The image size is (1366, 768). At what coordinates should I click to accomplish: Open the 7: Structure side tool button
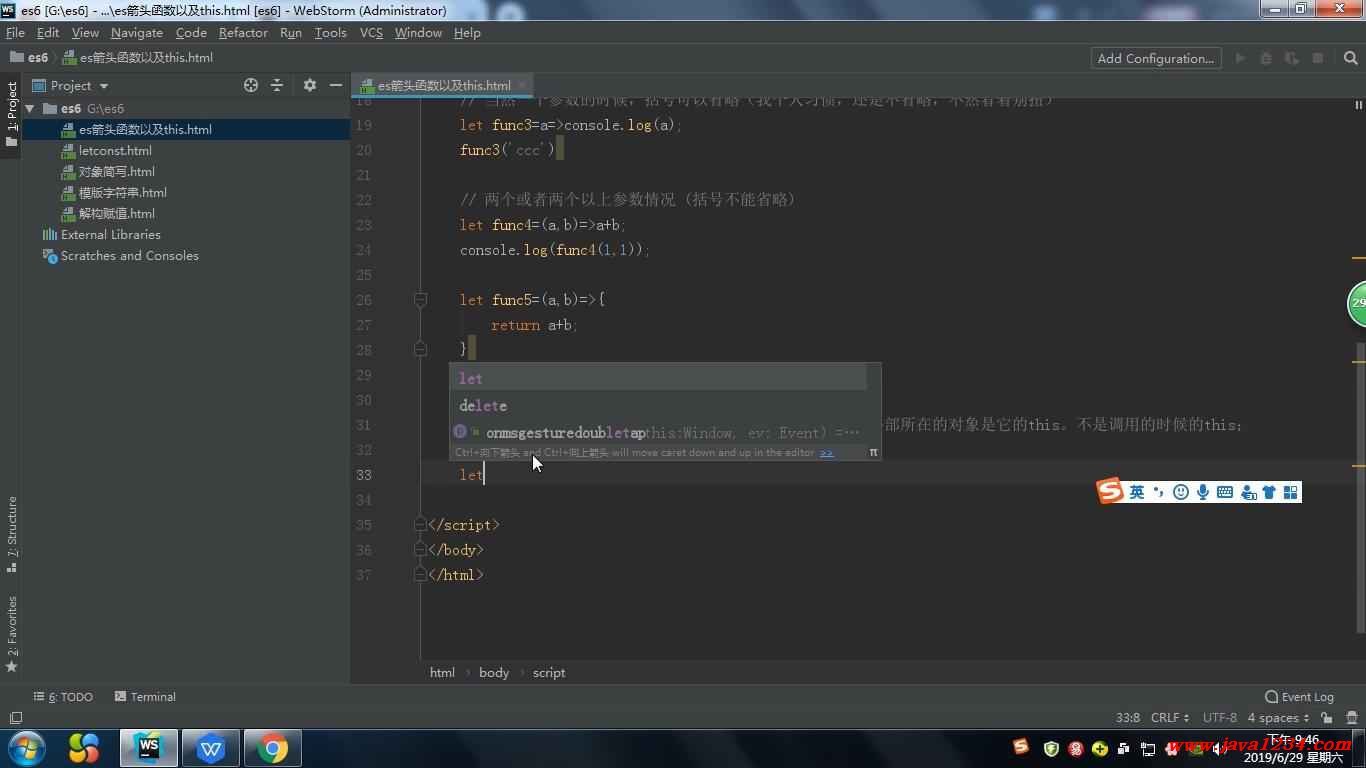click(x=12, y=534)
